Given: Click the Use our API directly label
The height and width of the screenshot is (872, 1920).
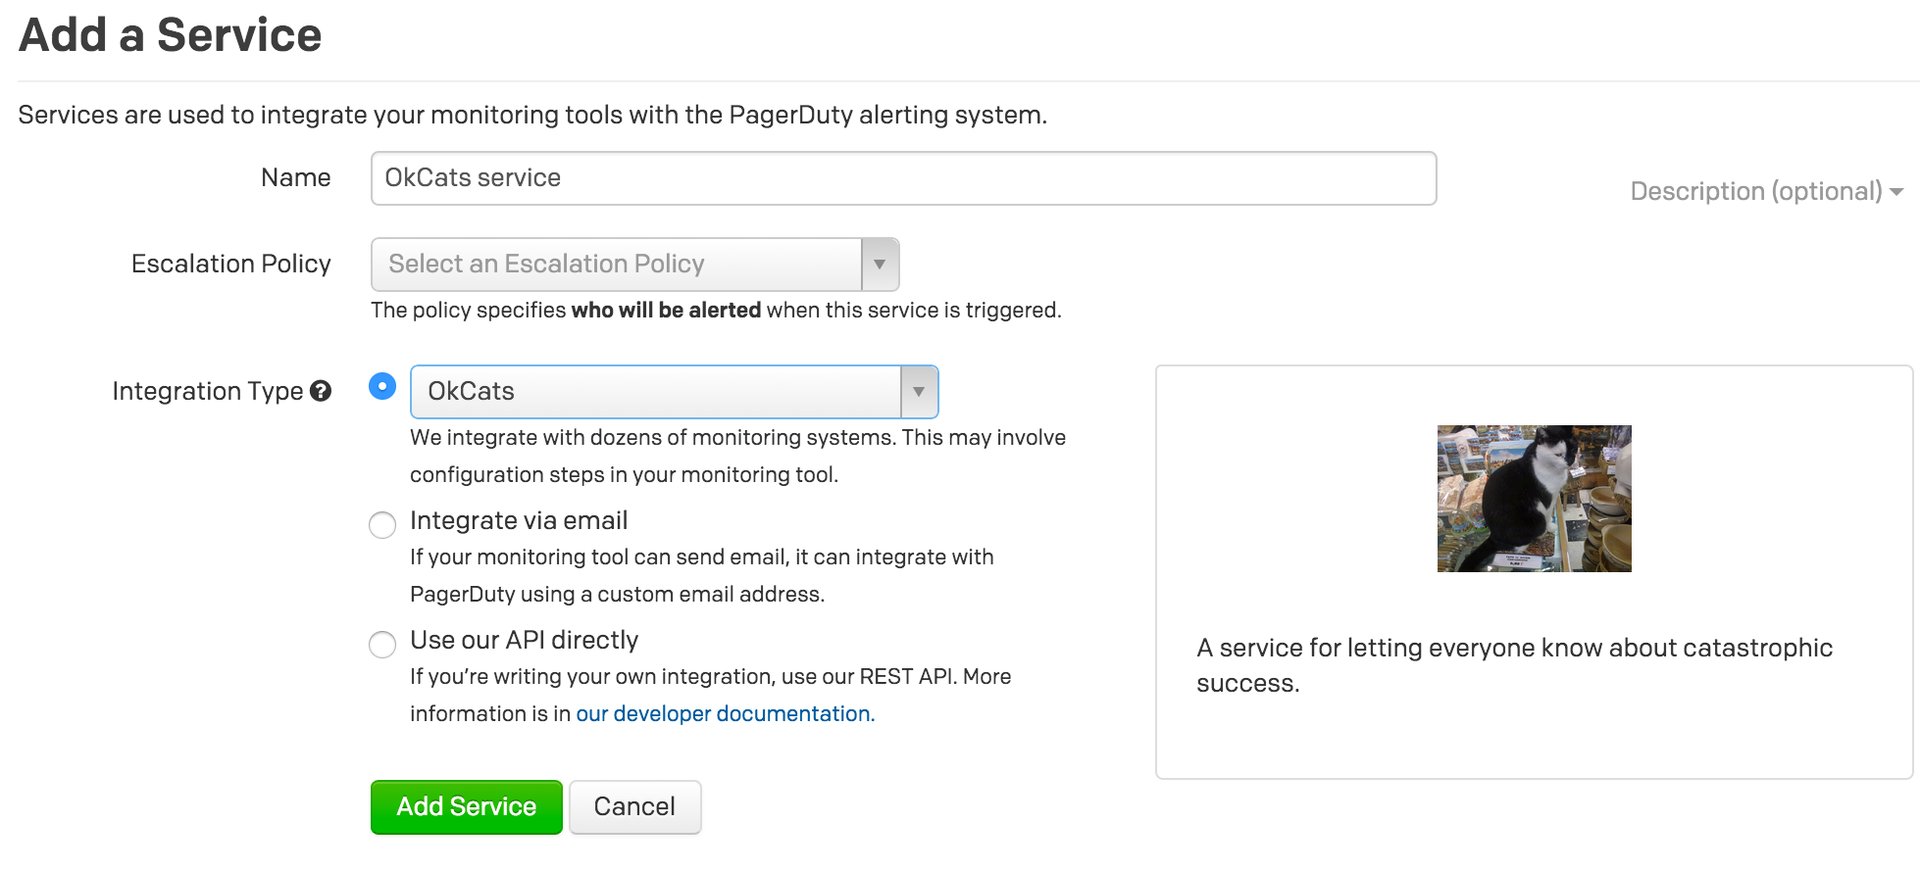Looking at the screenshot, I should coord(523,640).
